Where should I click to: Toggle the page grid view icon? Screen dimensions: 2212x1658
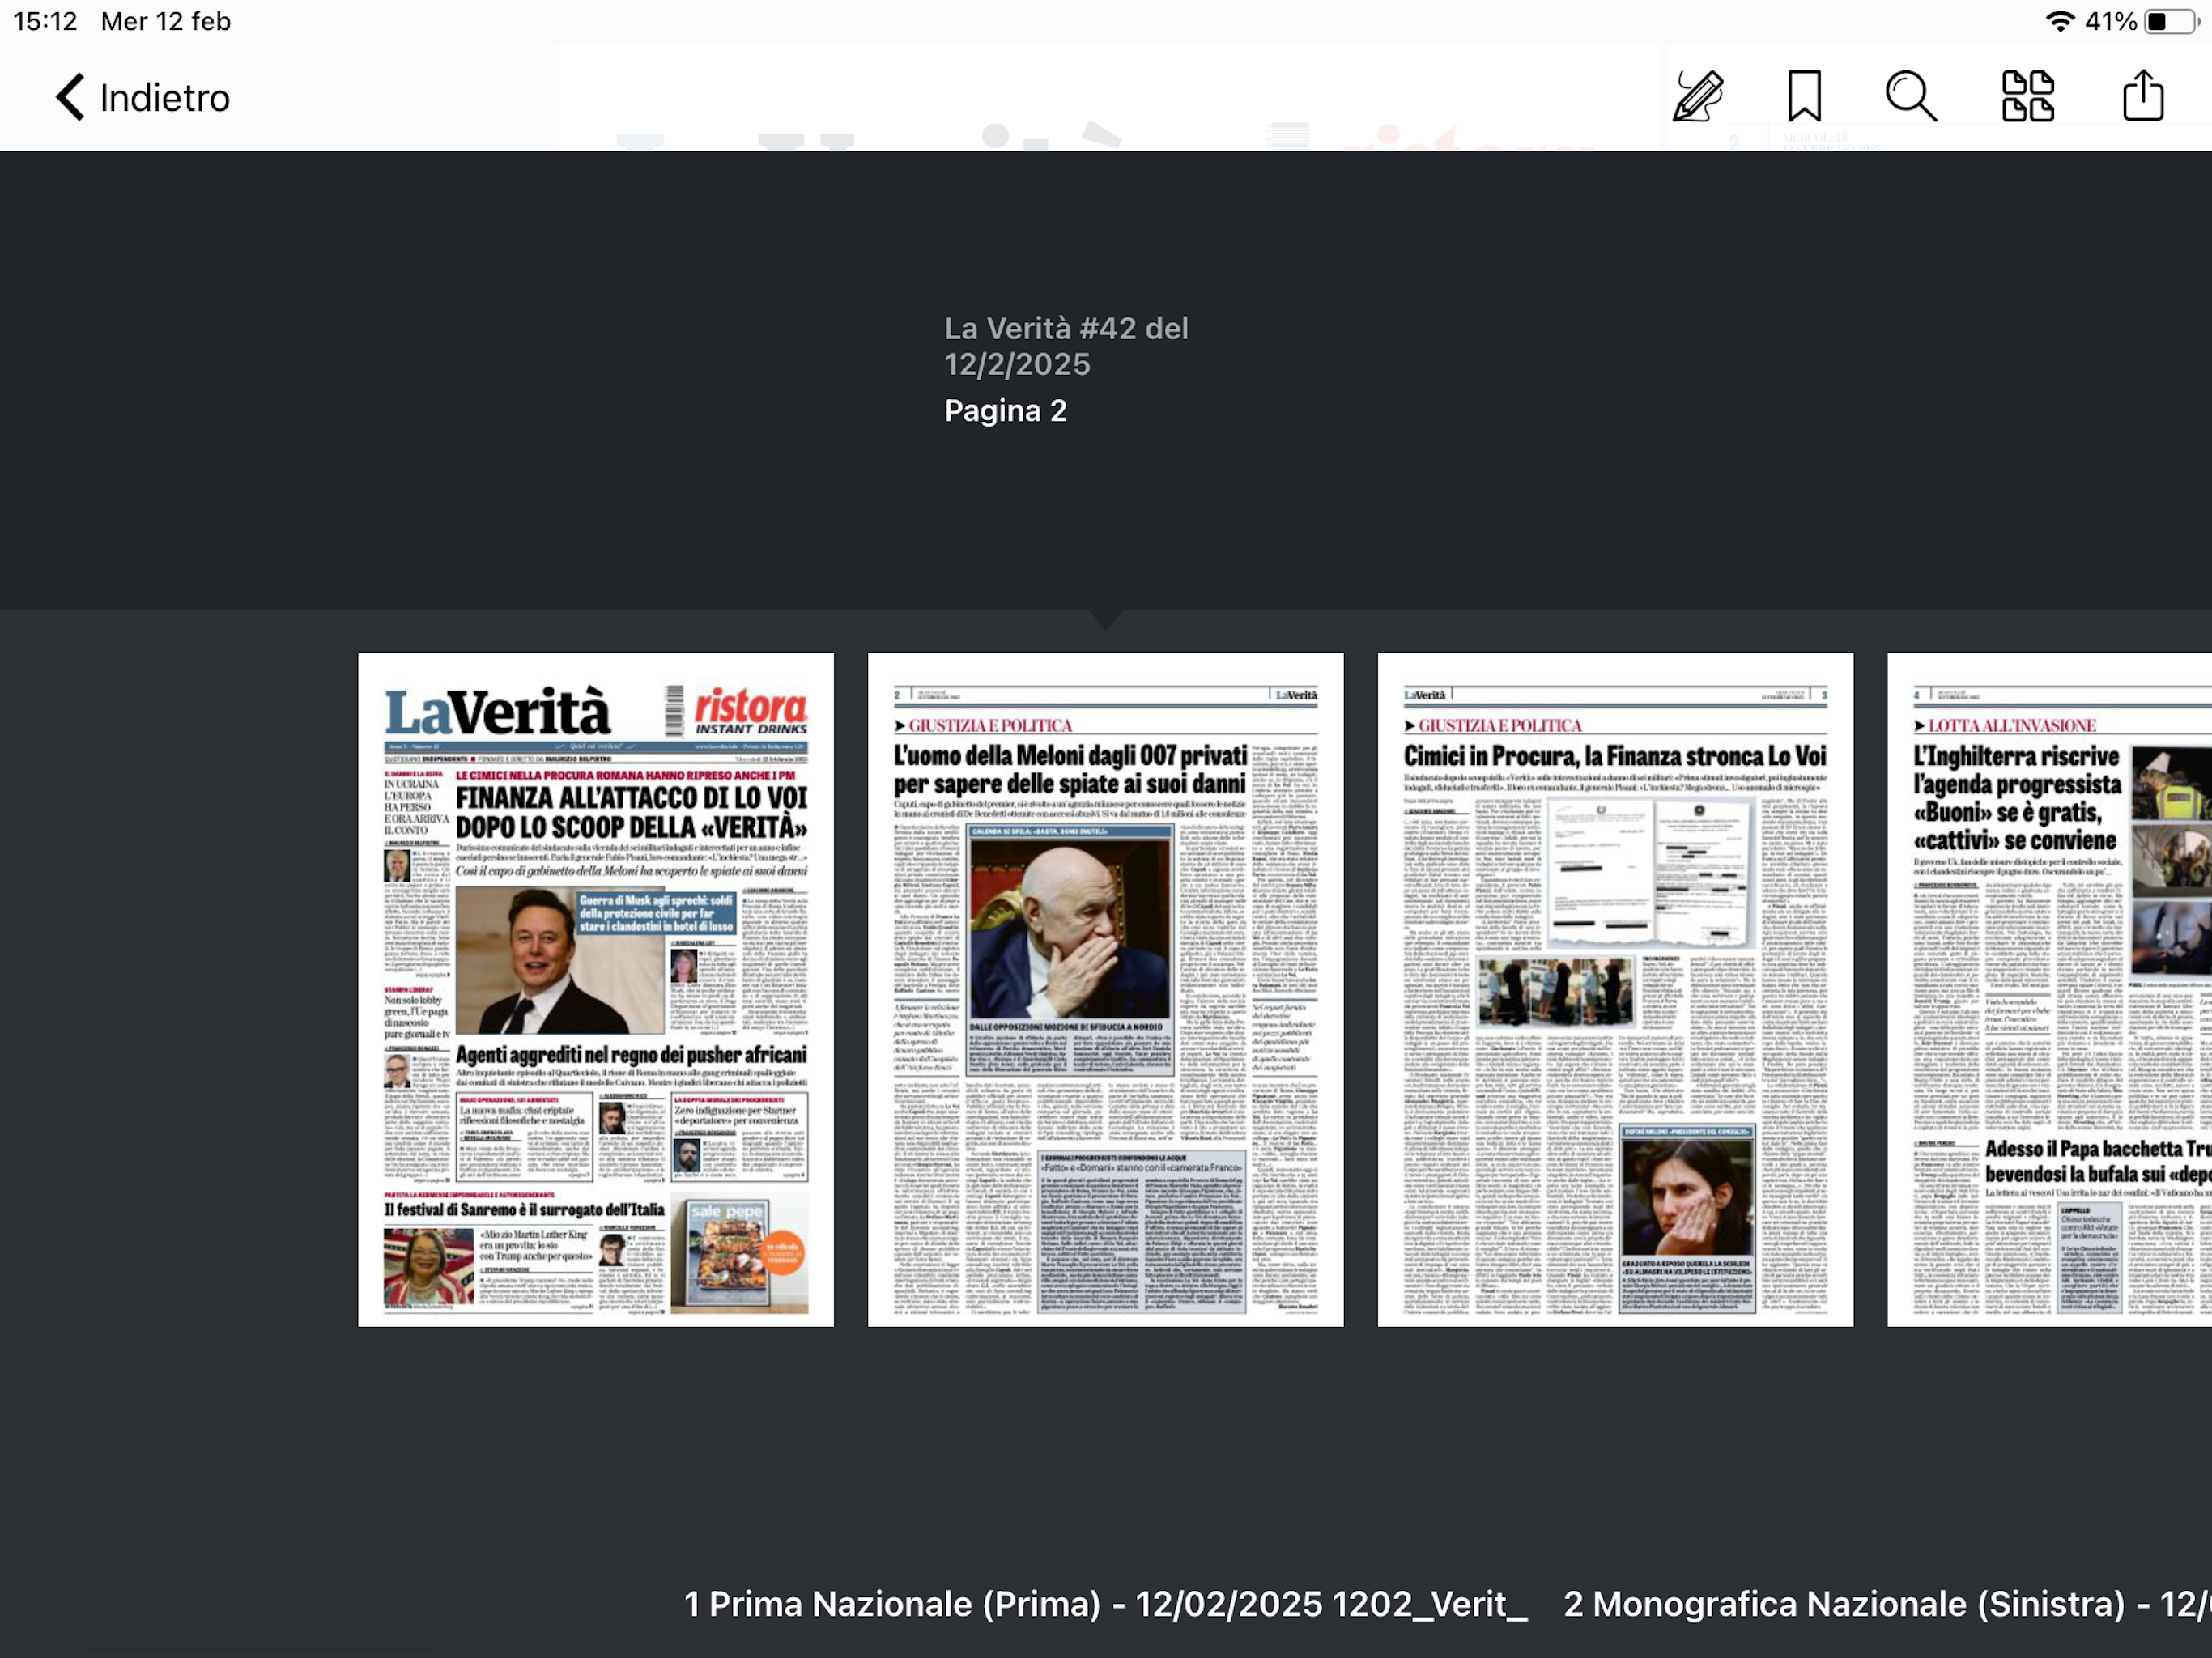2027,97
